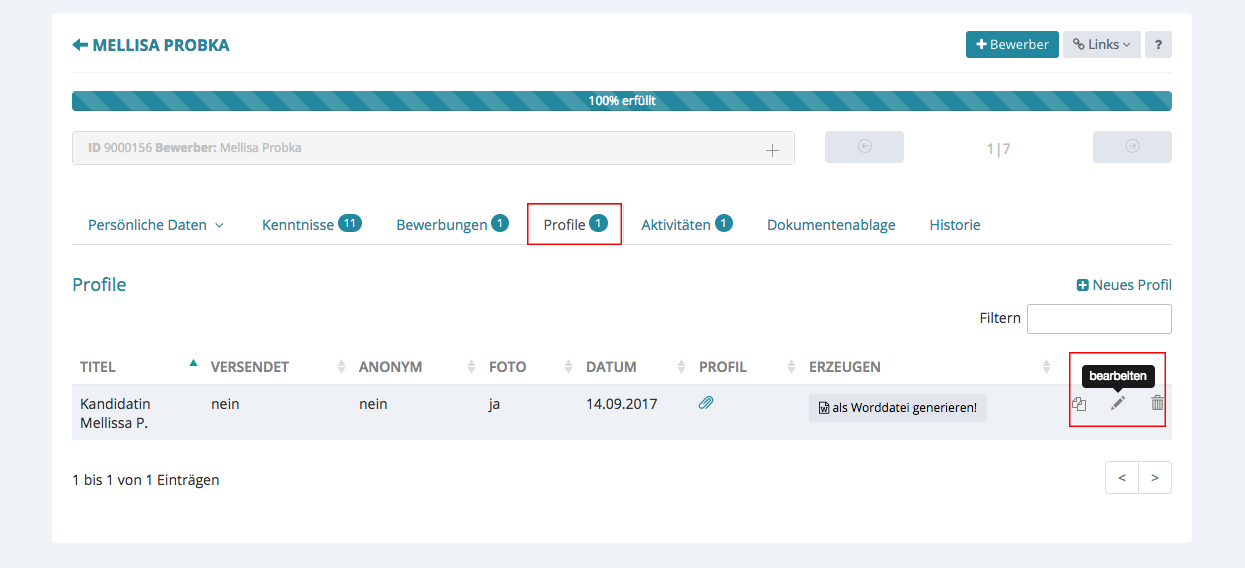This screenshot has height=568, width=1245.
Task: Click the 100% erfüllt progress bar
Action: coord(621,101)
